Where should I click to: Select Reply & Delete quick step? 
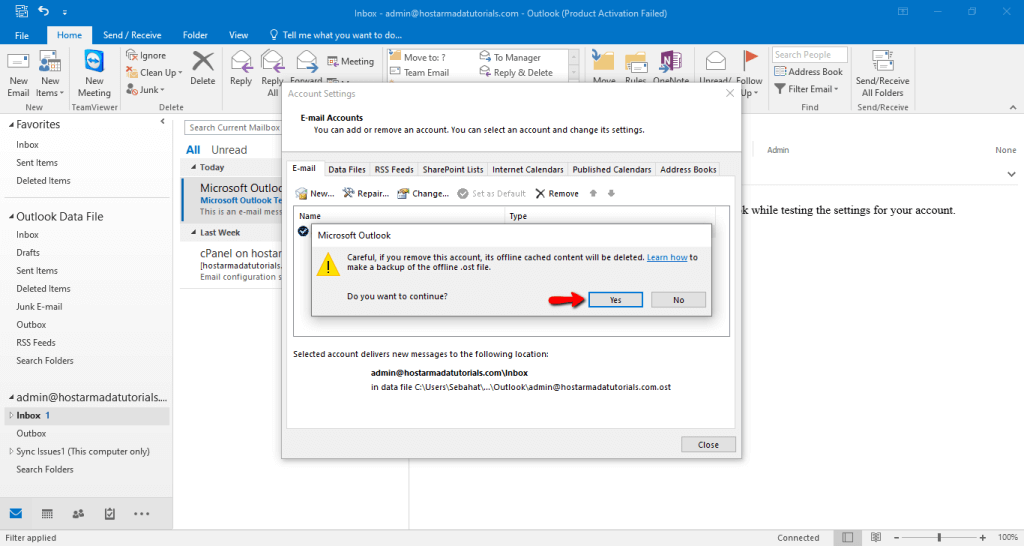point(516,72)
